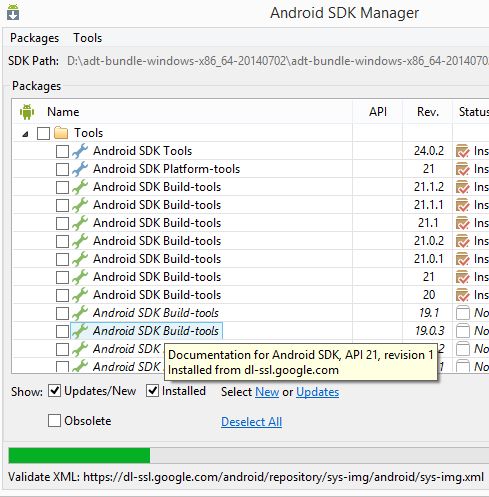Click revision value 24.0.2
This screenshot has height=497, width=489.
tap(429, 151)
